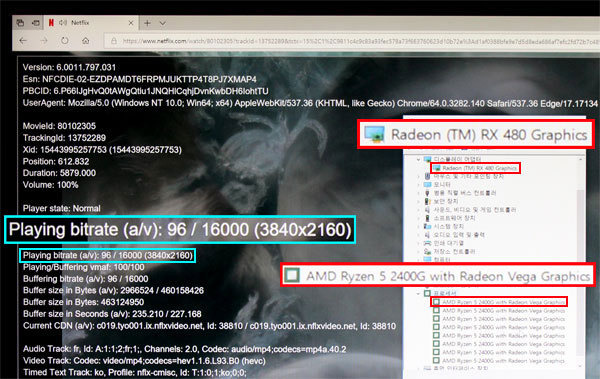
Task: Click the lower device list scroll-down arrow
Action: tap(581, 366)
